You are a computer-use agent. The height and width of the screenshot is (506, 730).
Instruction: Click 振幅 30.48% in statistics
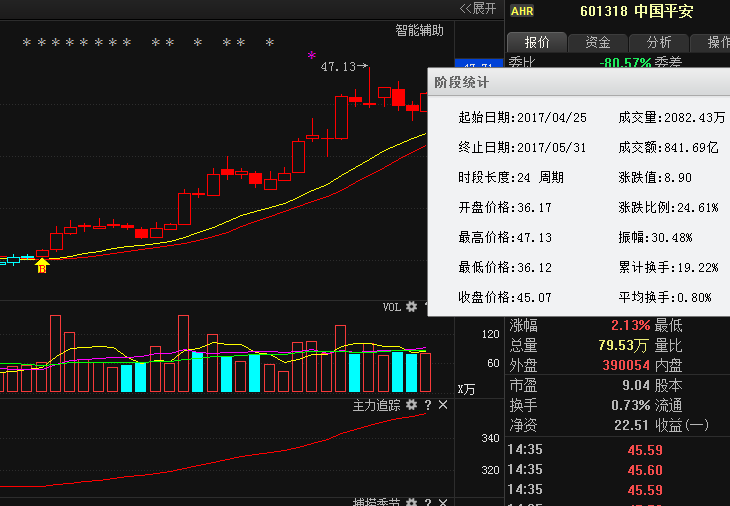point(656,237)
